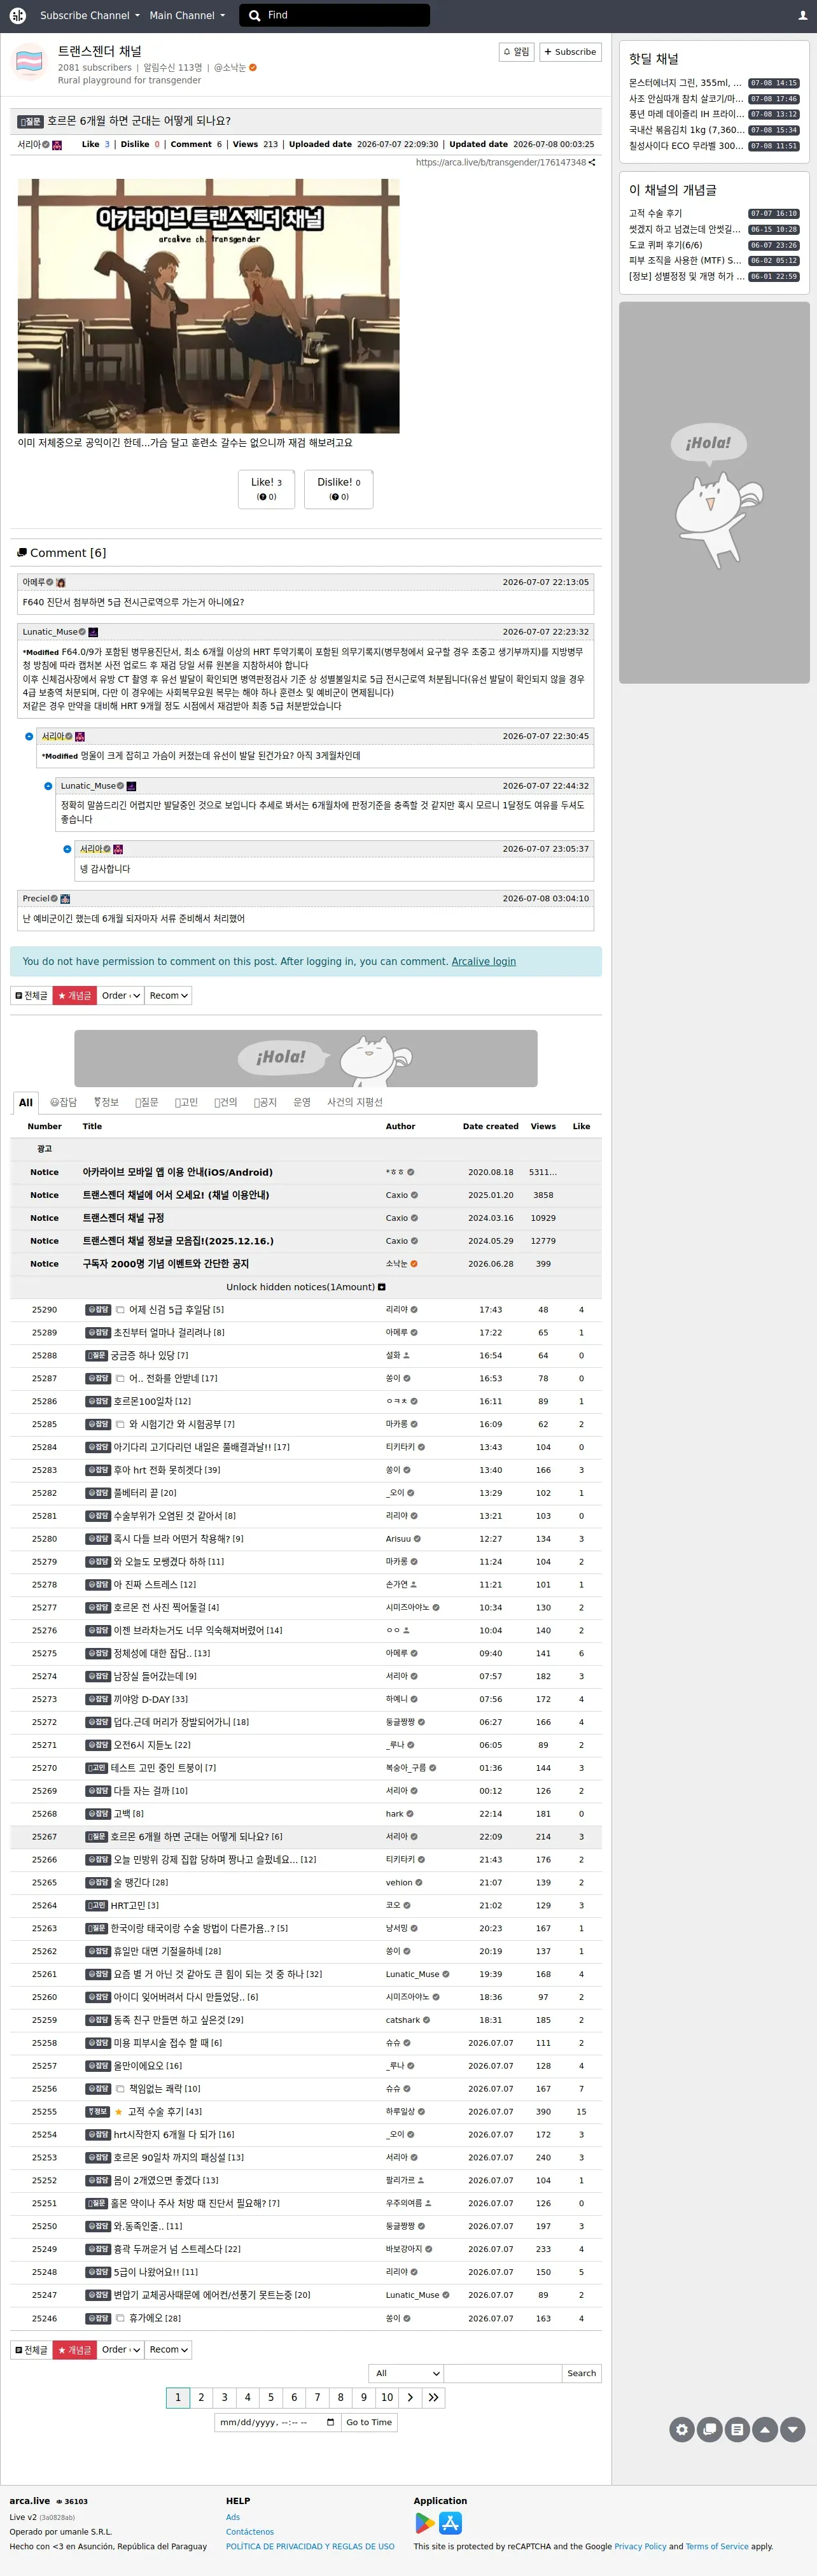The width and height of the screenshot is (817, 2576).
Task: Open the Main Channel dropdown
Action: 187,15
